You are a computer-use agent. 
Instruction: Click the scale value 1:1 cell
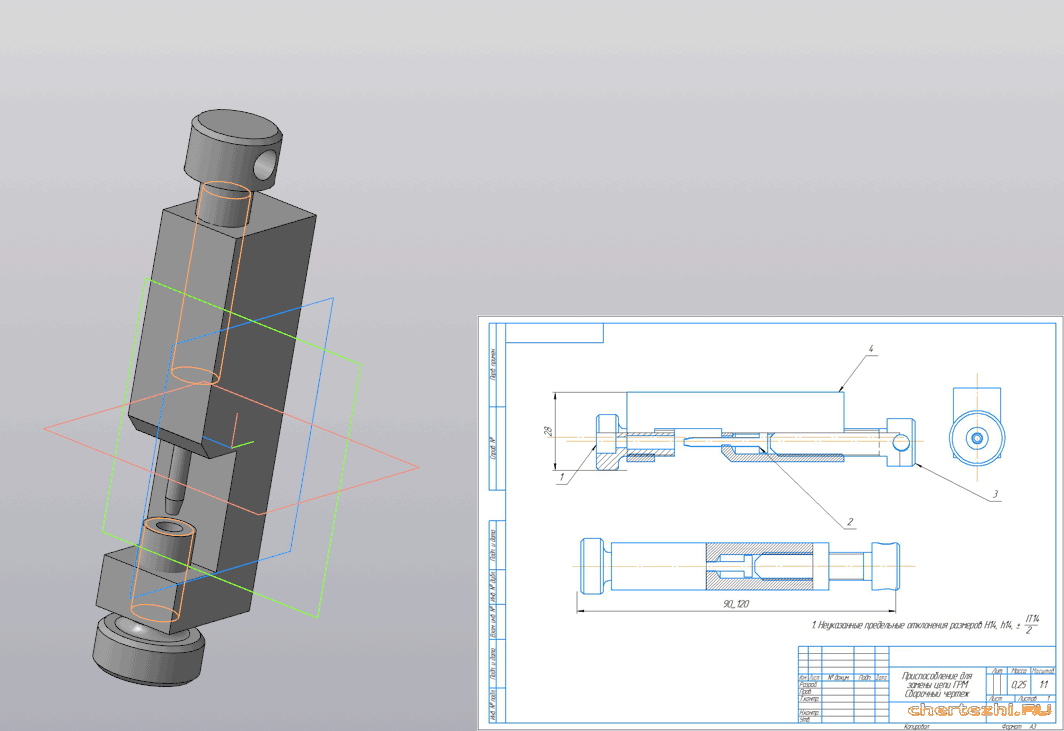coord(1043,684)
